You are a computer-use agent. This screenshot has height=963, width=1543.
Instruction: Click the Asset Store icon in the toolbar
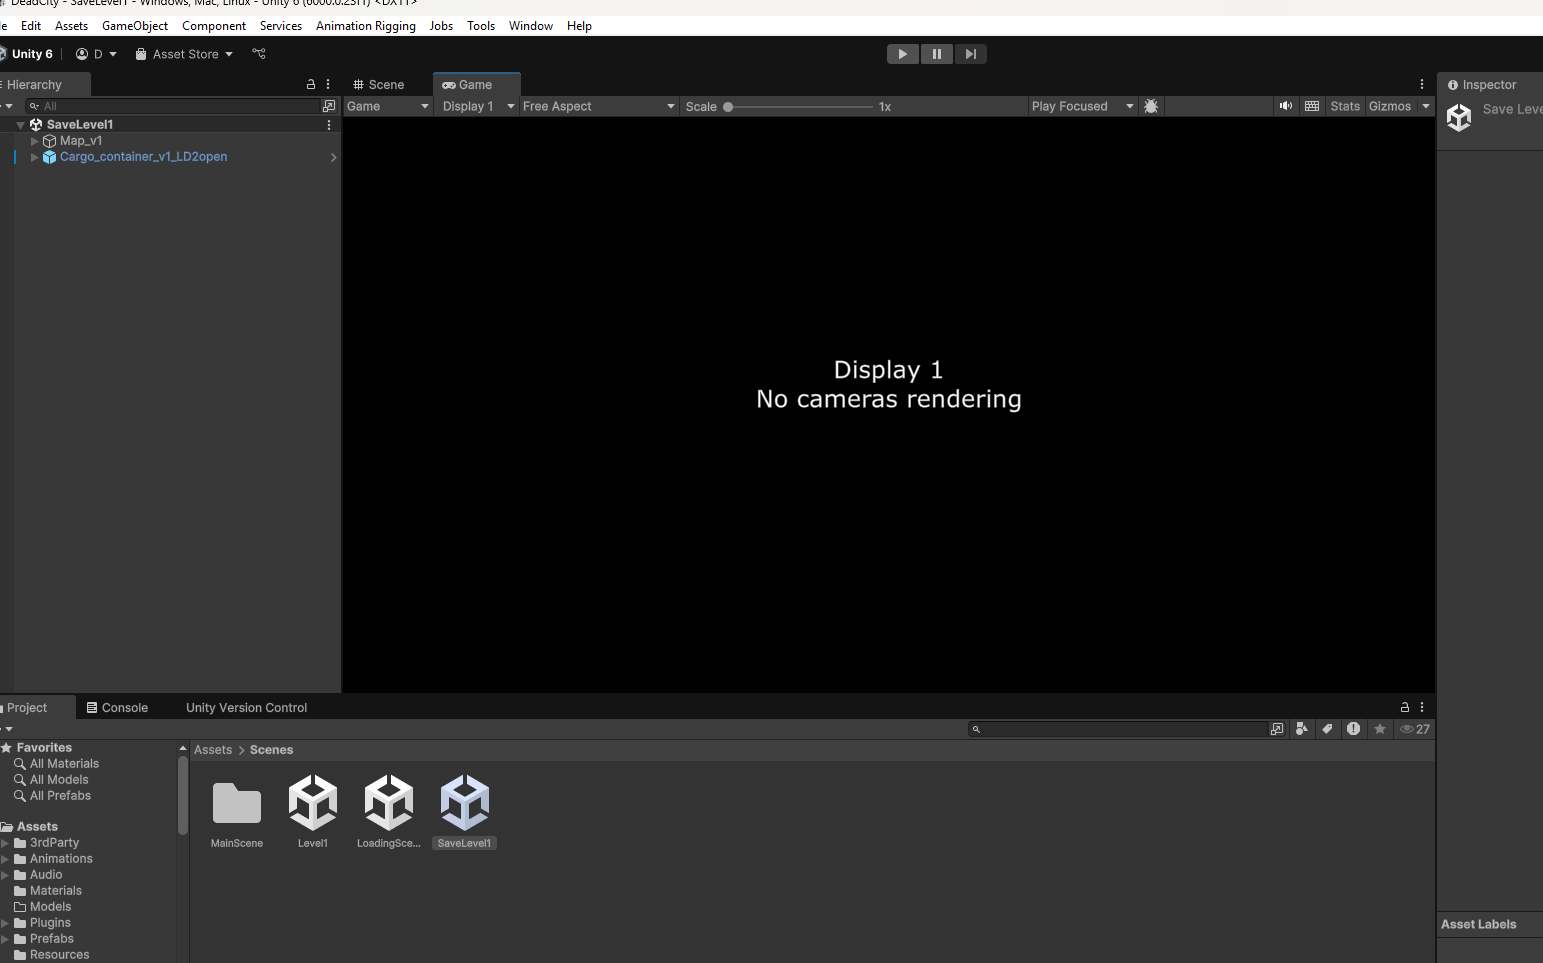pos(143,54)
